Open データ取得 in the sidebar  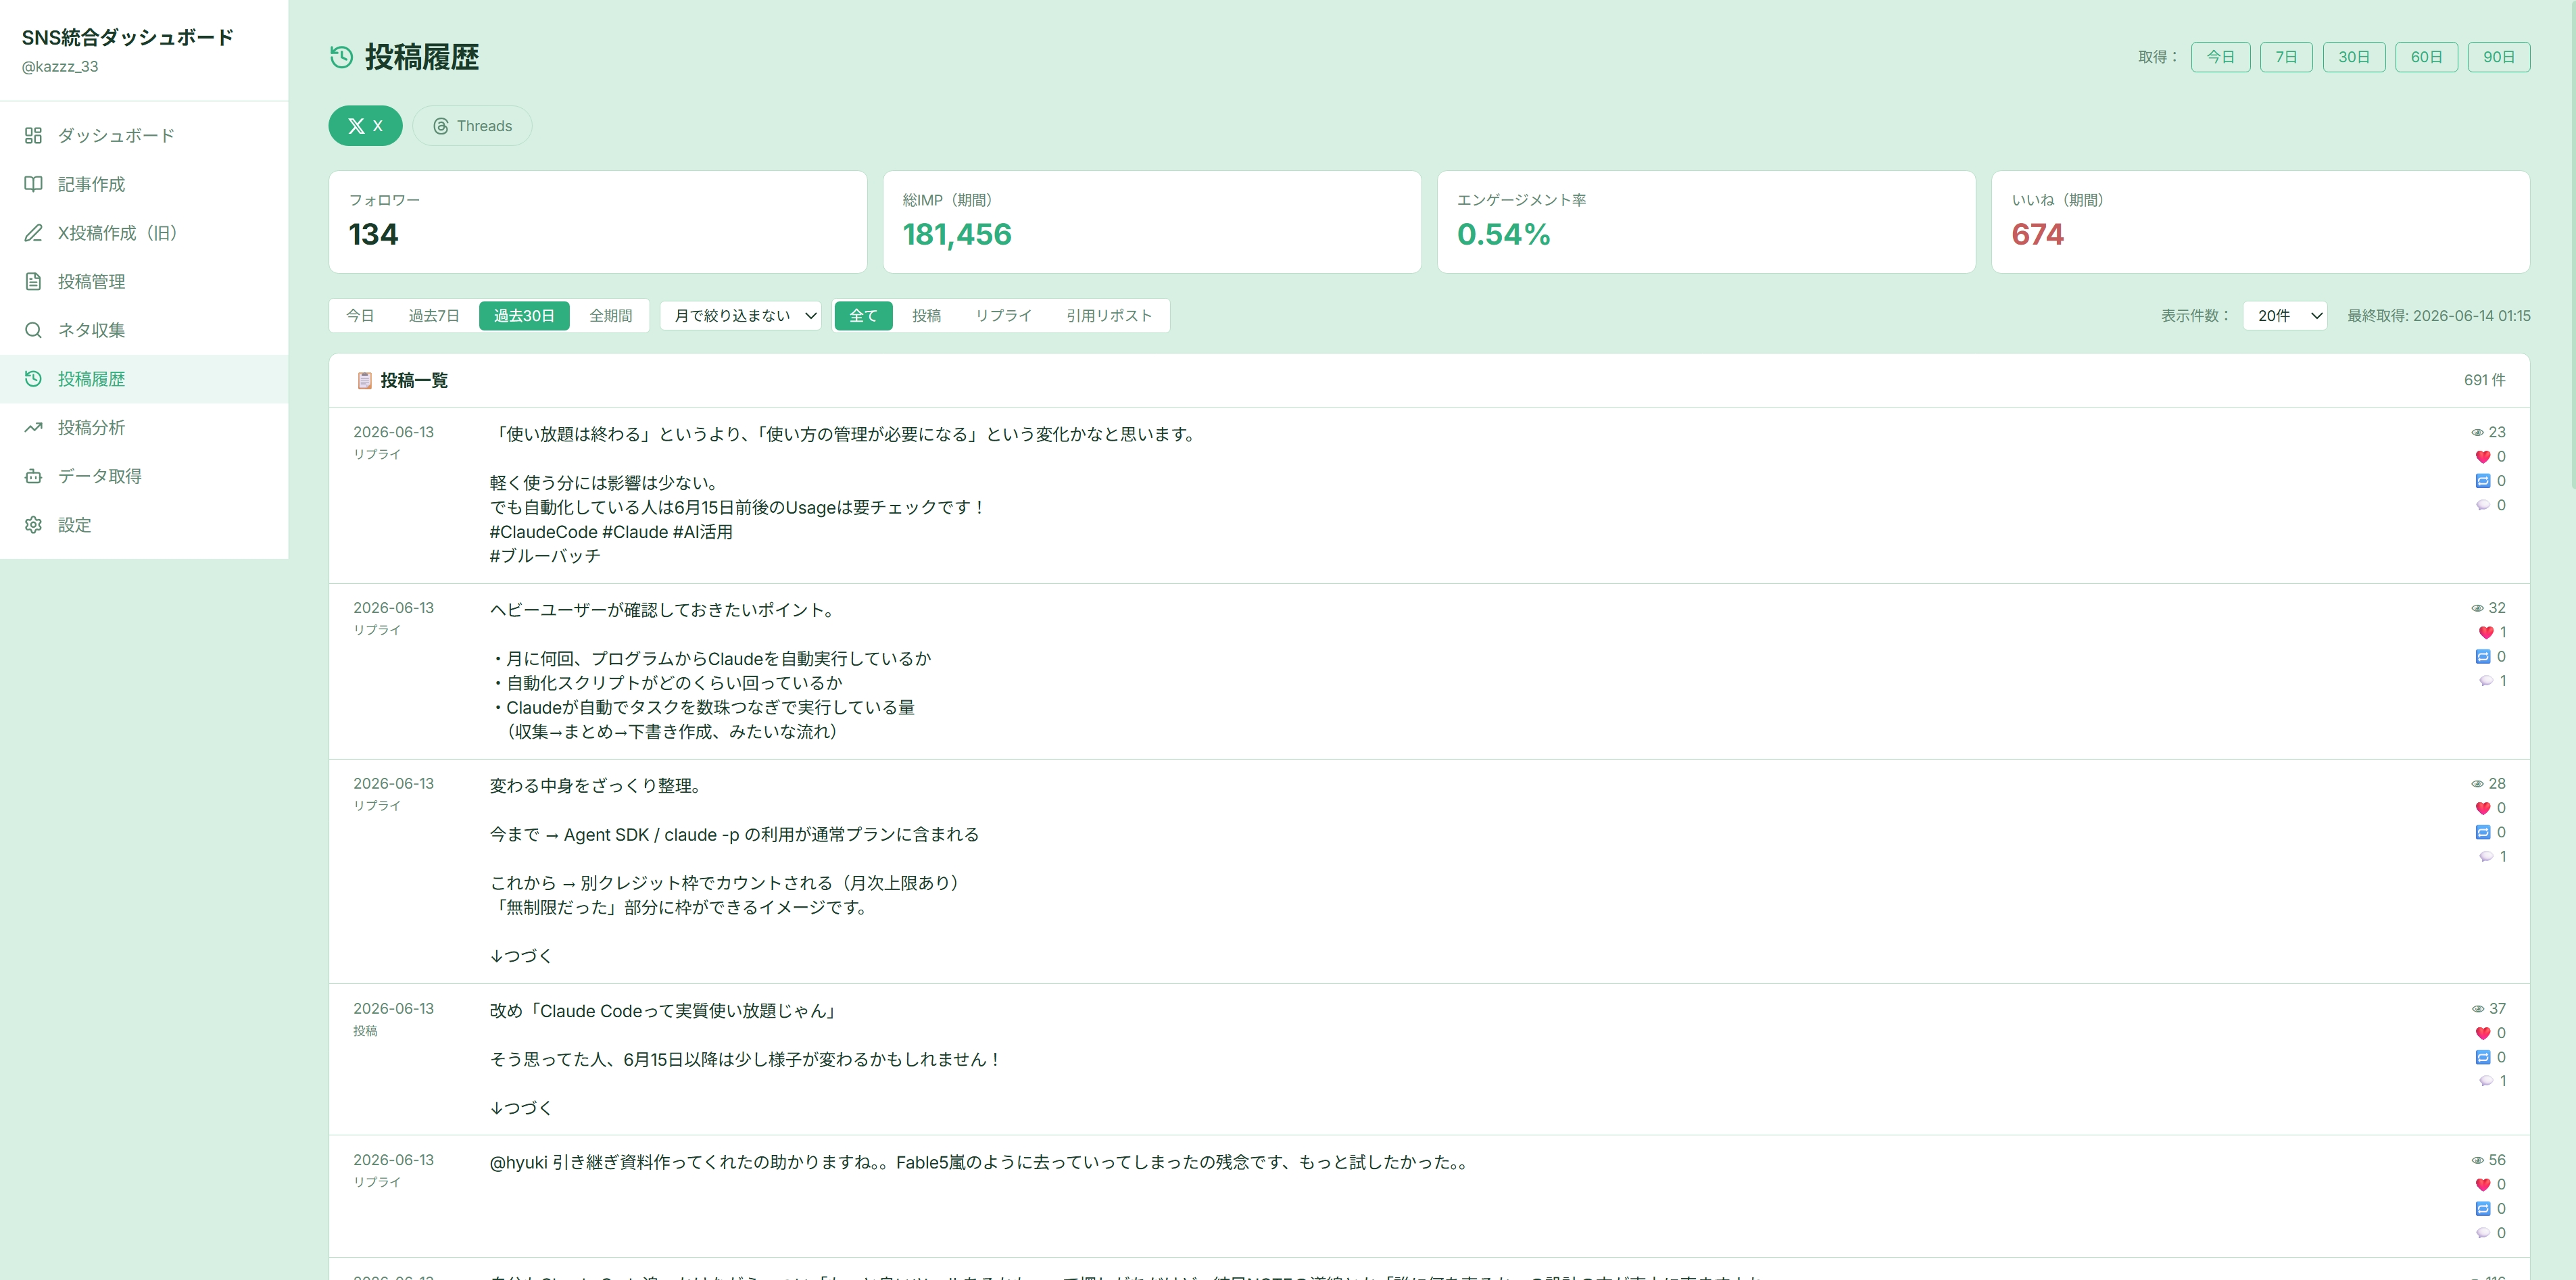[x=144, y=476]
